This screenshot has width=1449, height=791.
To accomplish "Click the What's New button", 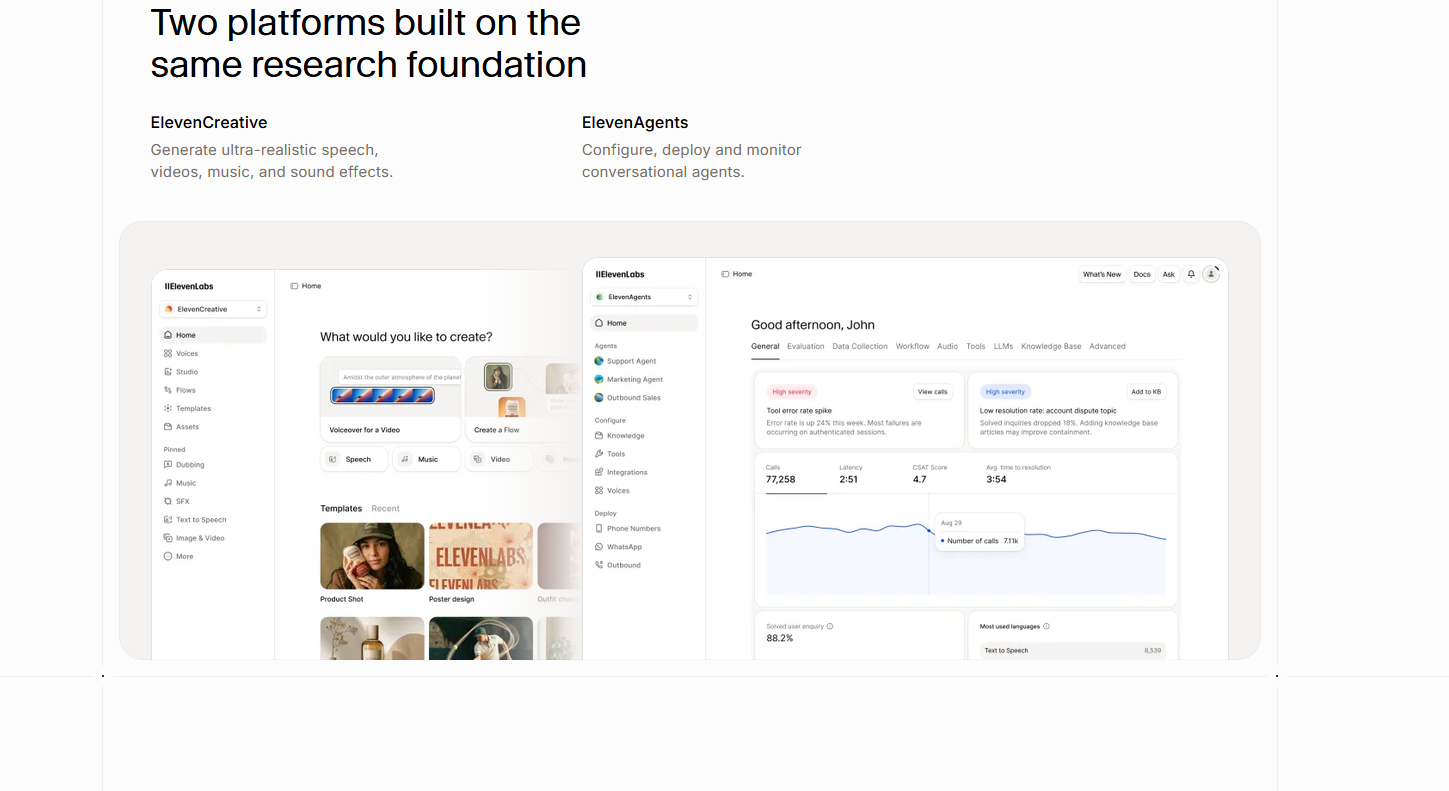I will pyautogui.click(x=1102, y=274).
